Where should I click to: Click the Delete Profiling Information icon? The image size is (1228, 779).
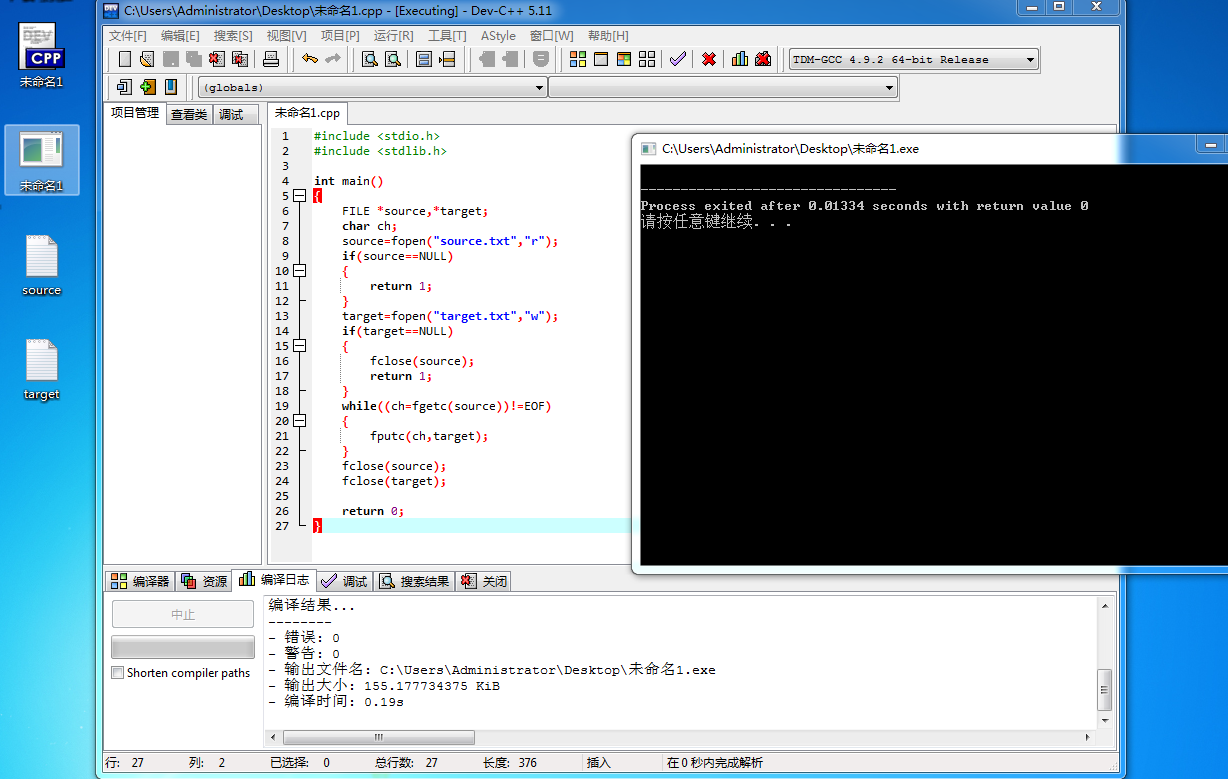point(763,59)
